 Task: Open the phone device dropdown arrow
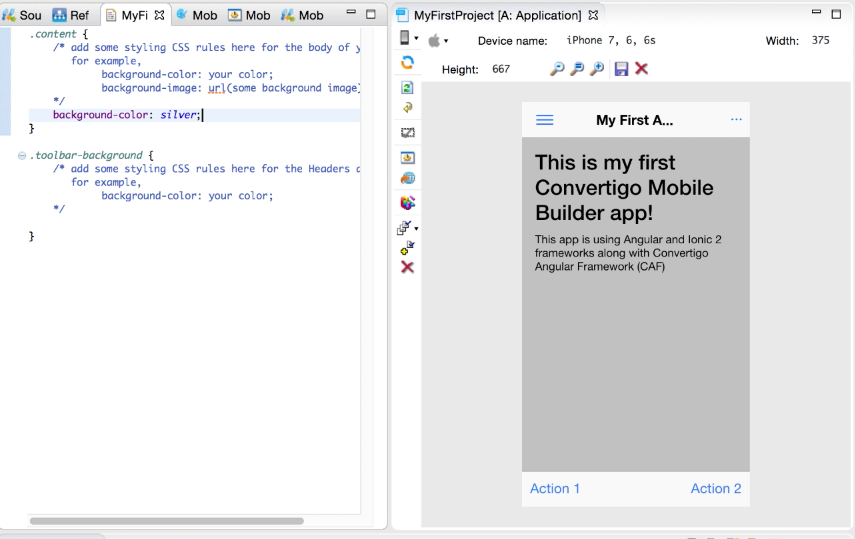click(418, 40)
